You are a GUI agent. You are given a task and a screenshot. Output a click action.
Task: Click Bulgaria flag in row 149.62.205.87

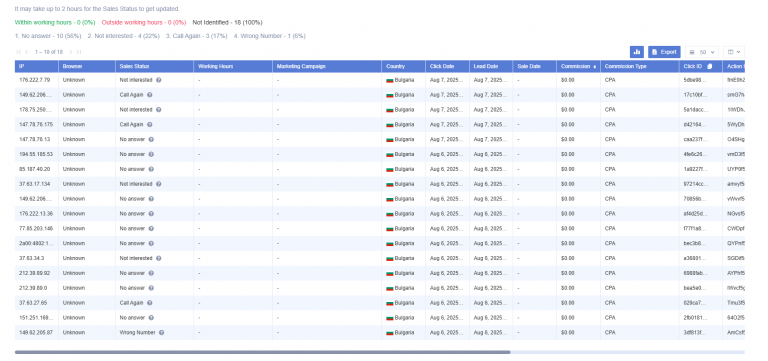pos(390,333)
